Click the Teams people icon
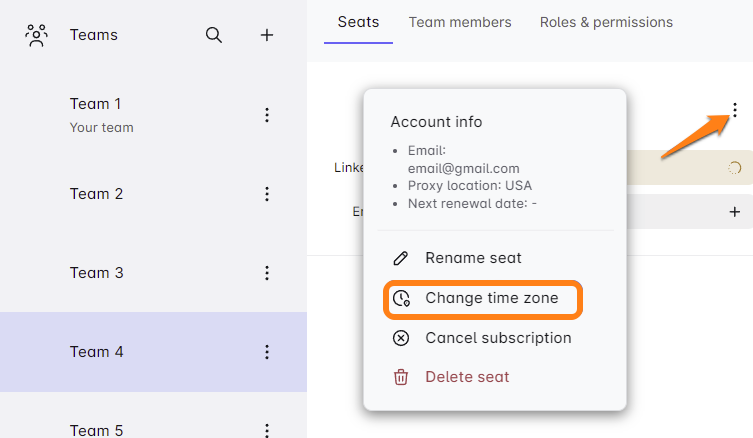Screen dimensions: 753x438 [x=37, y=36]
